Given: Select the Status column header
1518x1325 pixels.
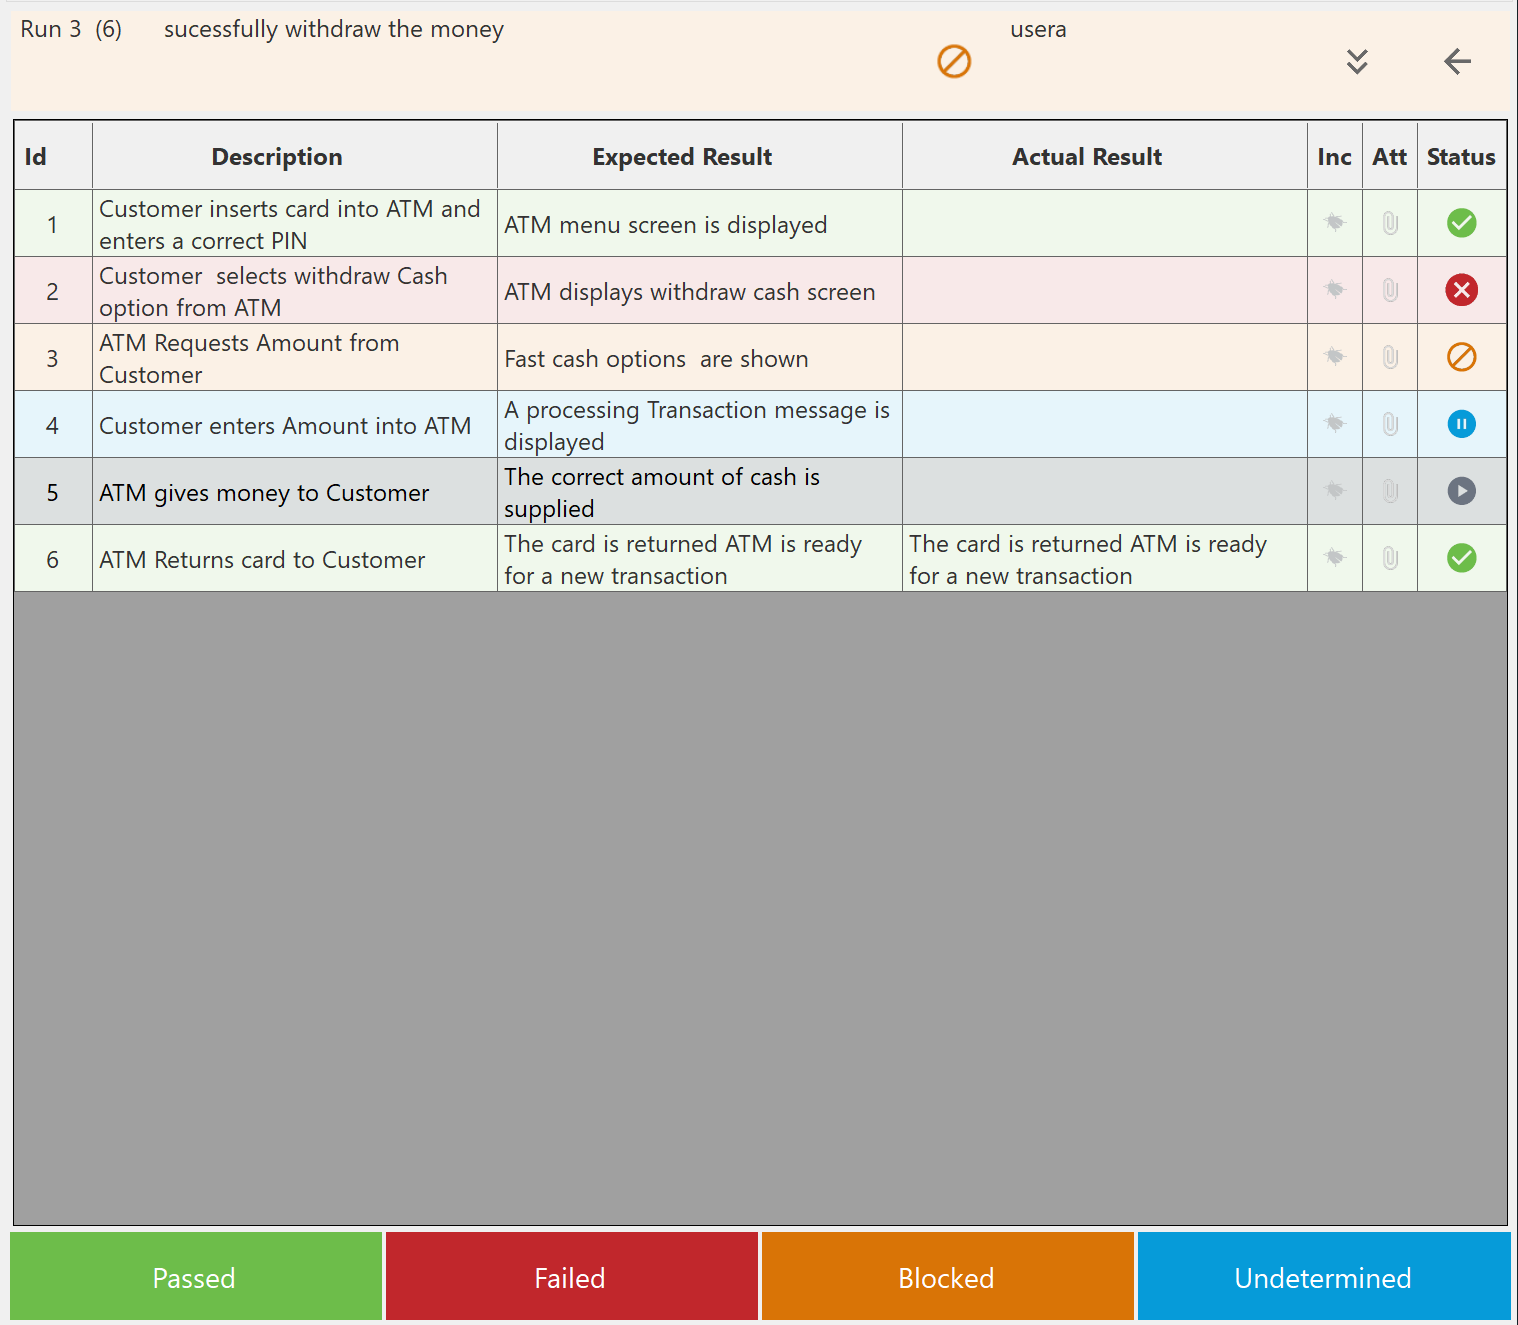Looking at the screenshot, I should coord(1461,157).
